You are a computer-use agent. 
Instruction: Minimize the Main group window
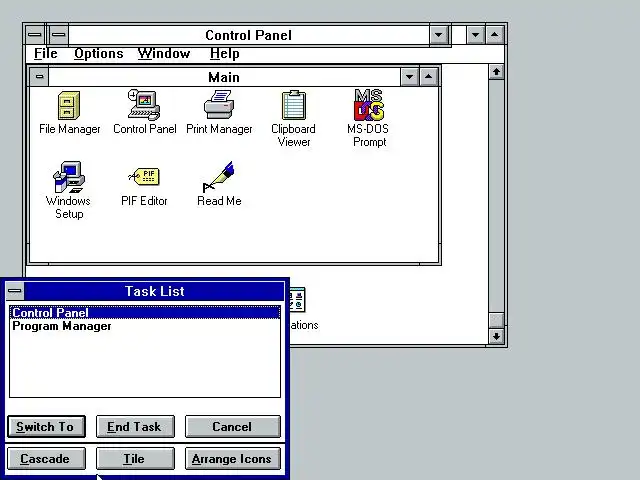[410, 77]
